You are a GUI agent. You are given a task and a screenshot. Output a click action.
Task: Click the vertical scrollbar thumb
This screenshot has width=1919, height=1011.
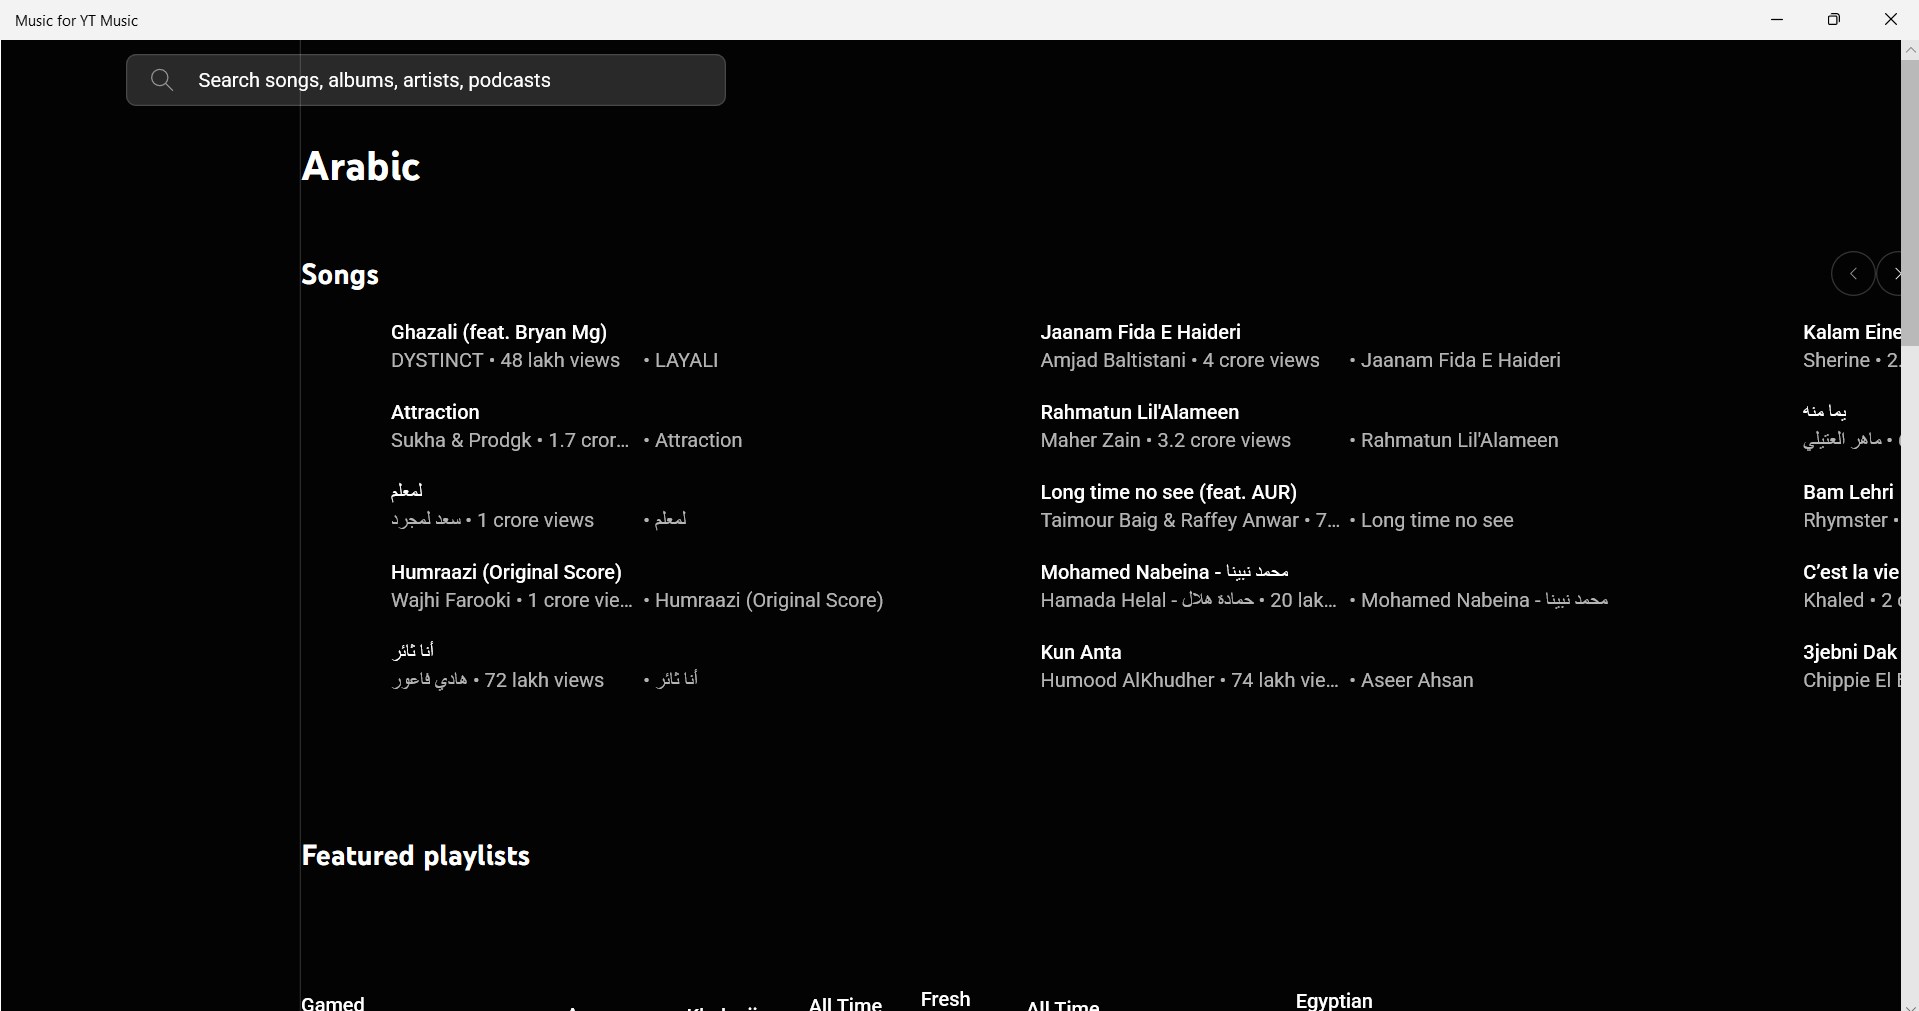point(1910,202)
